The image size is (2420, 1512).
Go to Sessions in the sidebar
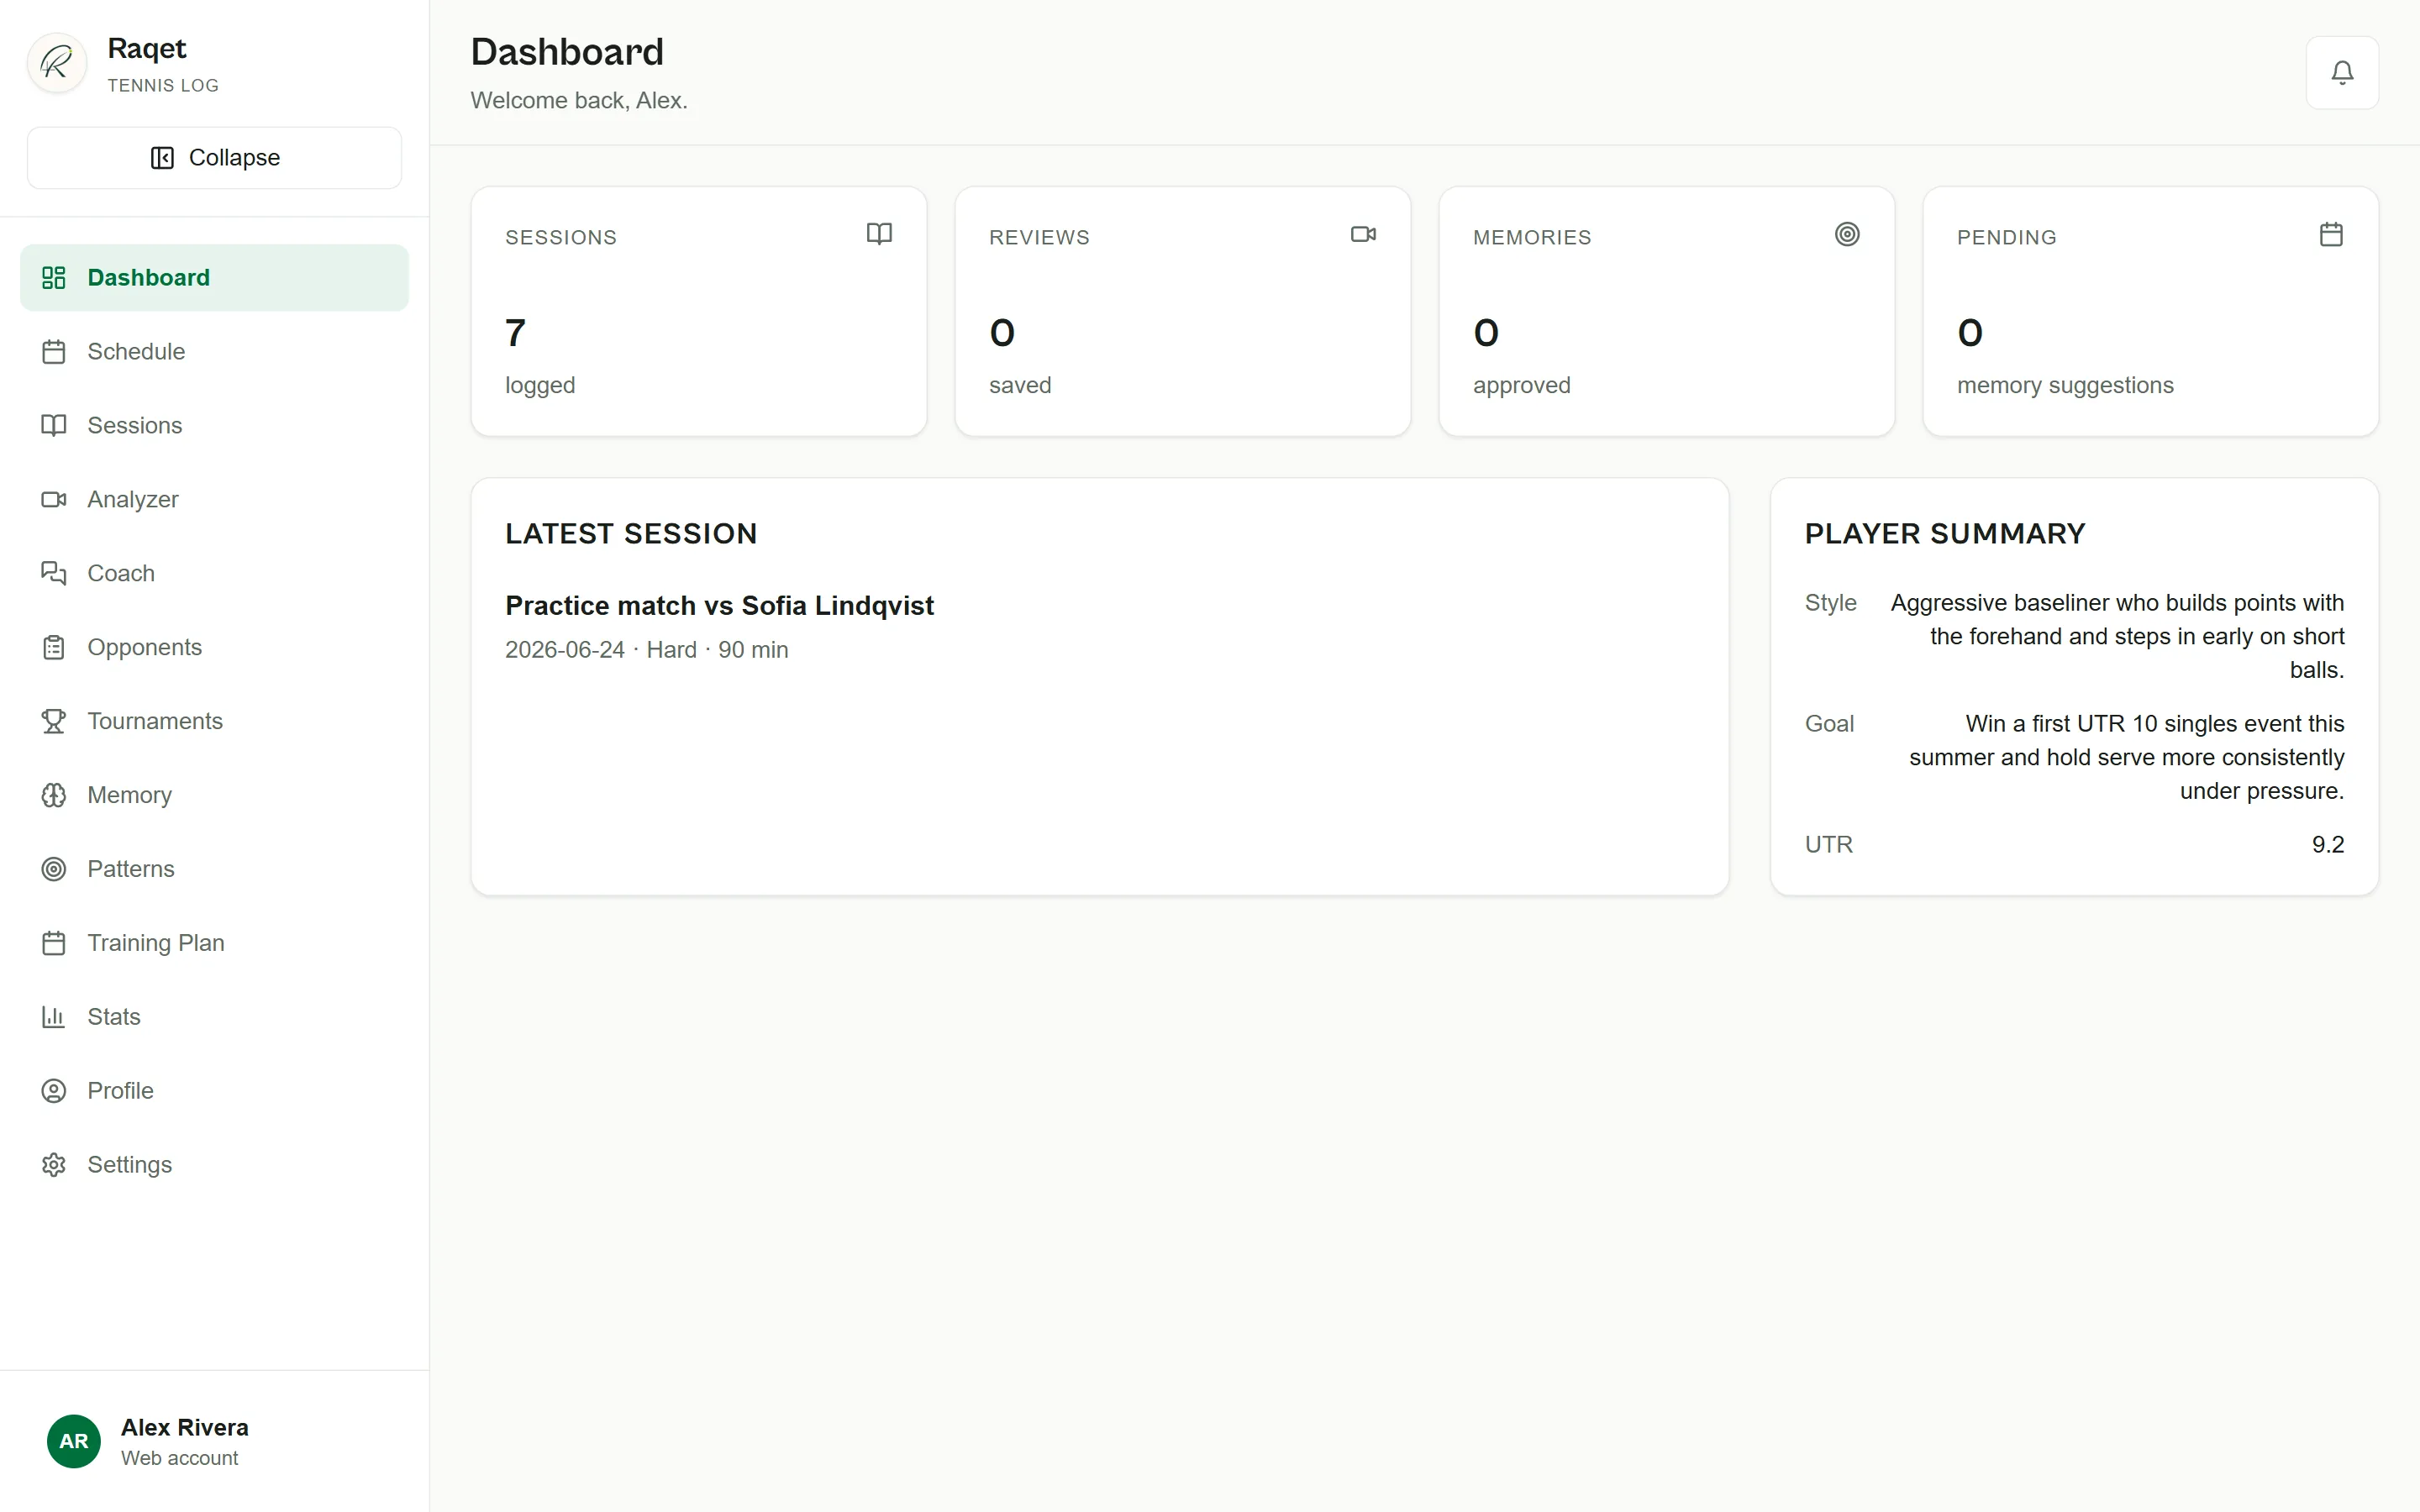214,426
